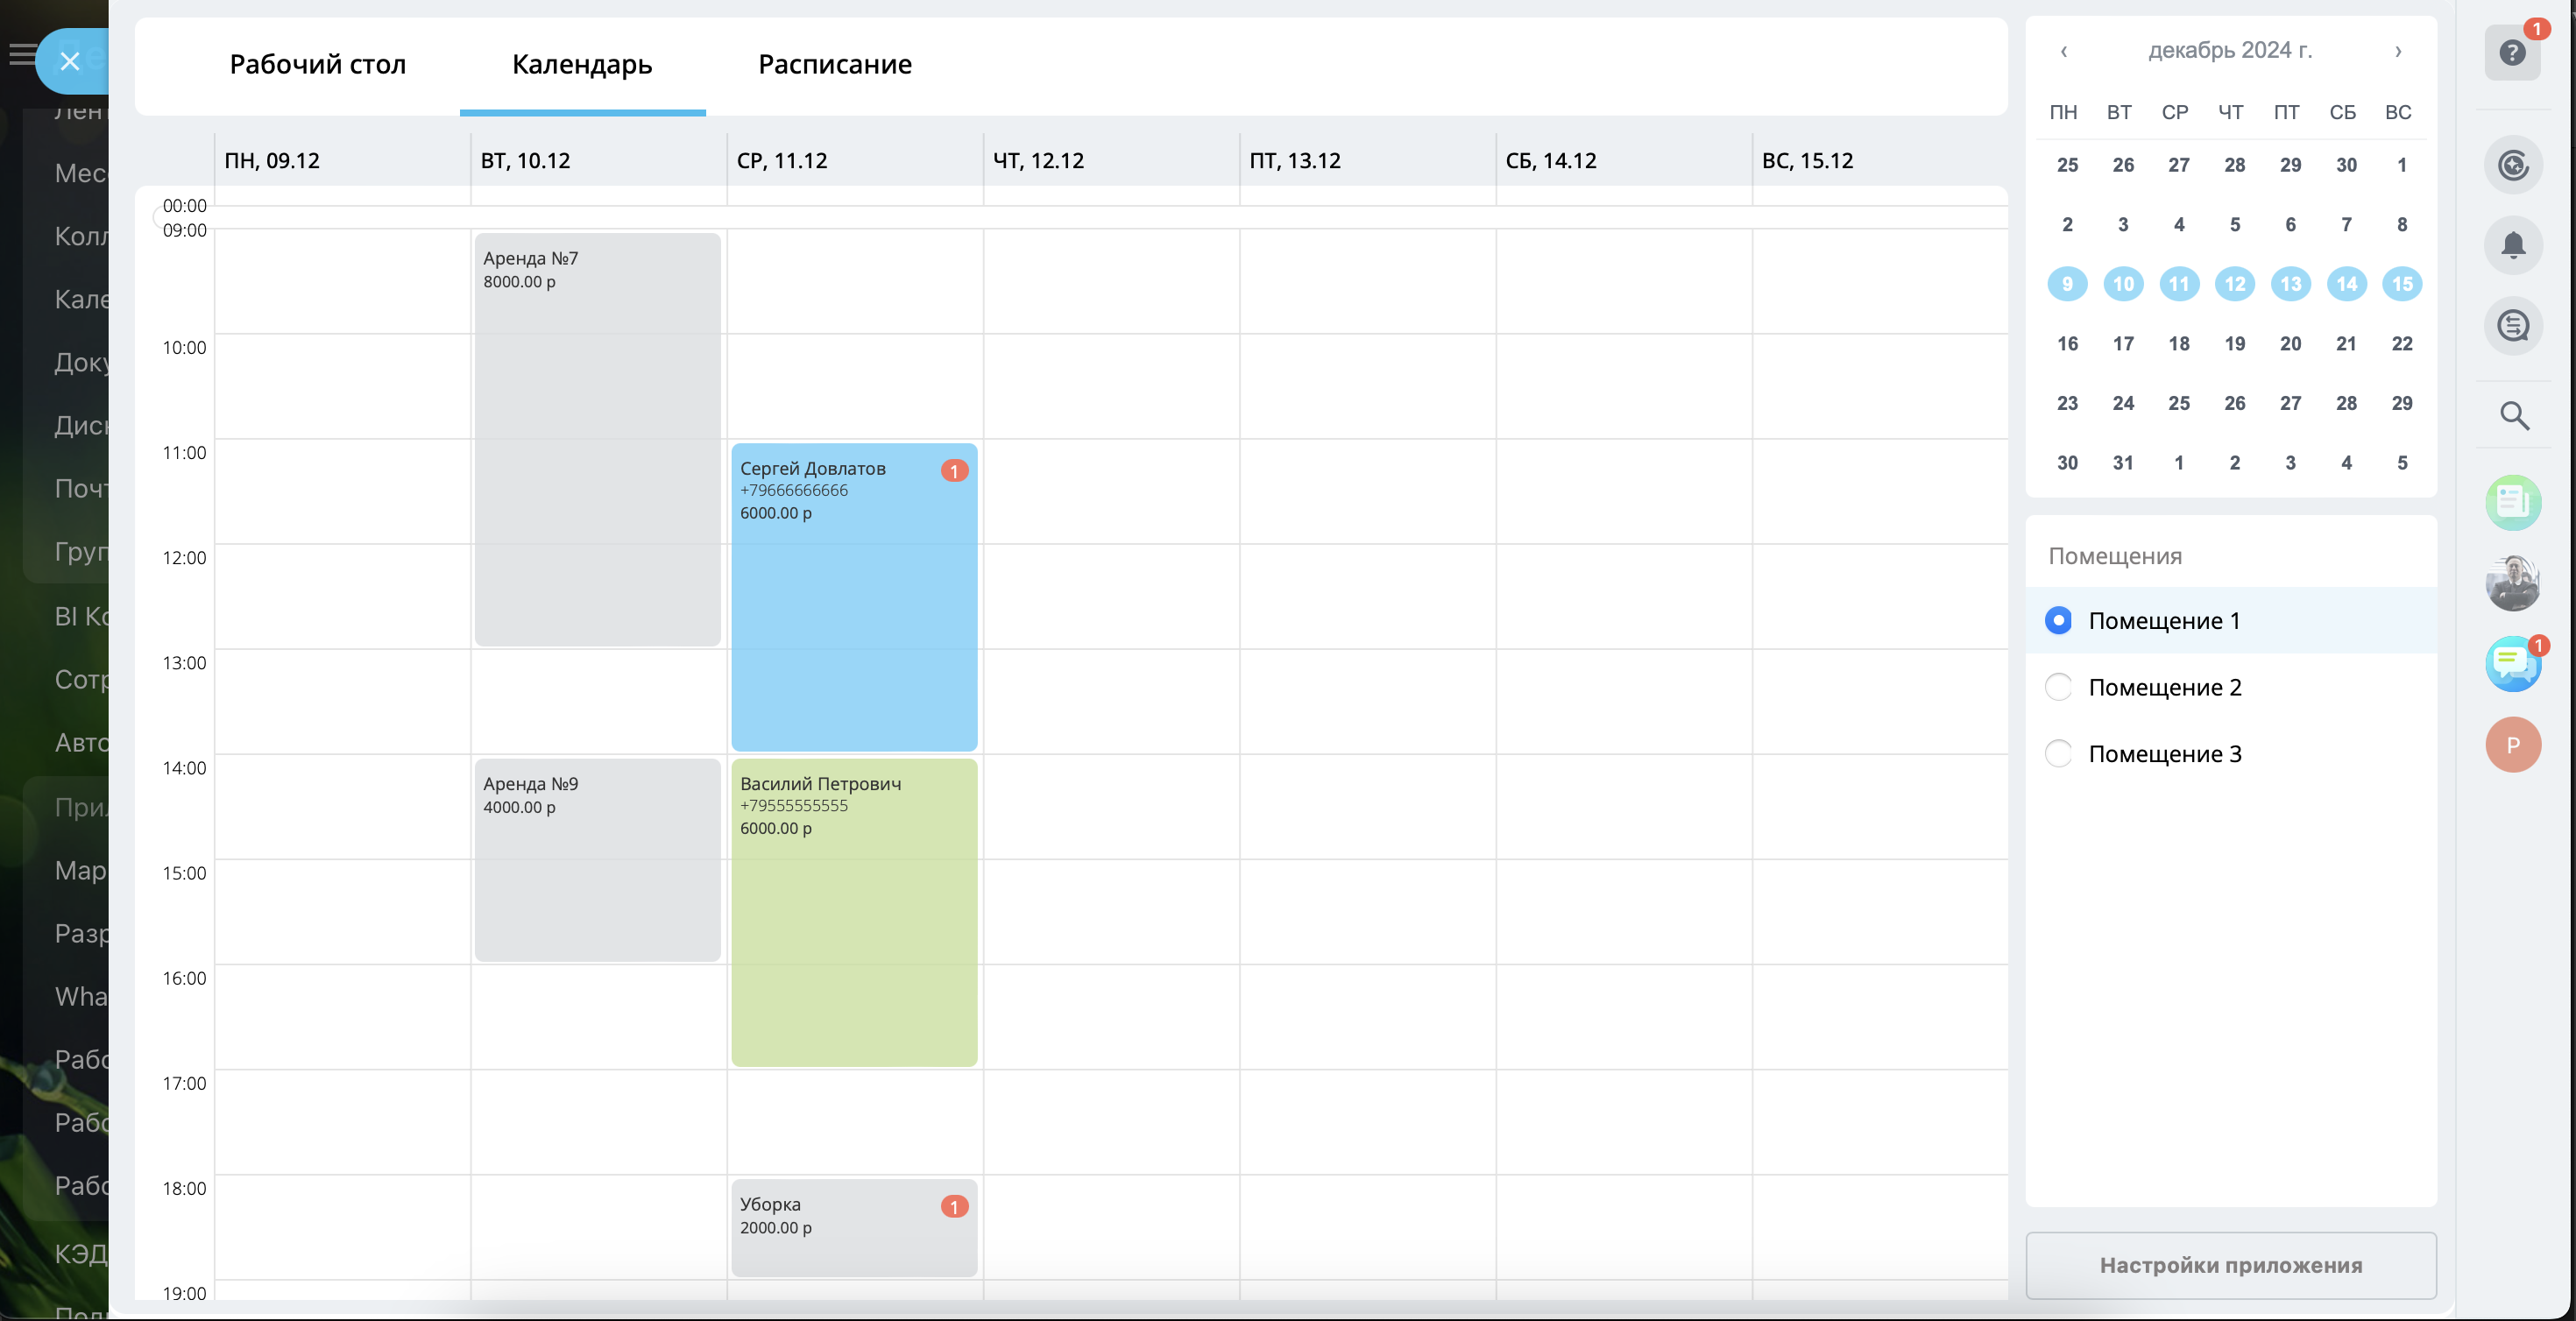
Task: Select date 18 in the mini calendar
Action: (x=2178, y=343)
